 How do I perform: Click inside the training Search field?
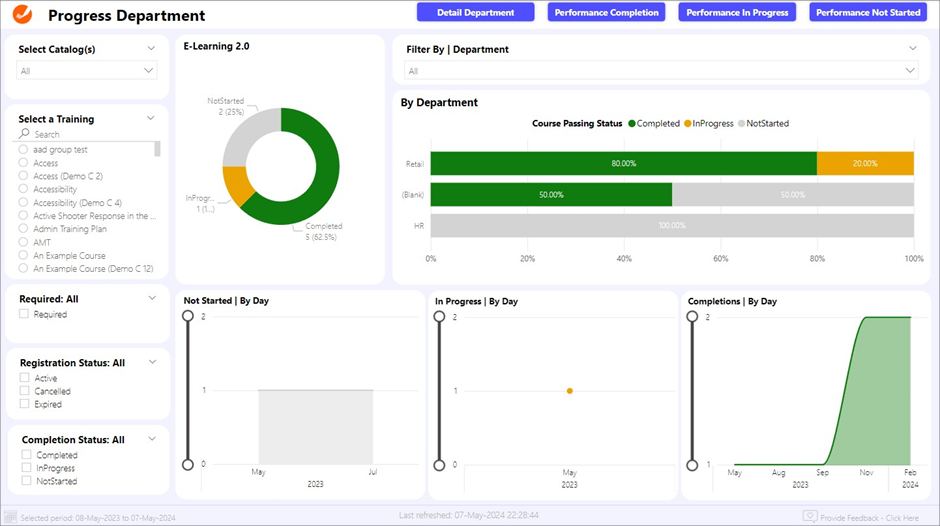click(90, 134)
